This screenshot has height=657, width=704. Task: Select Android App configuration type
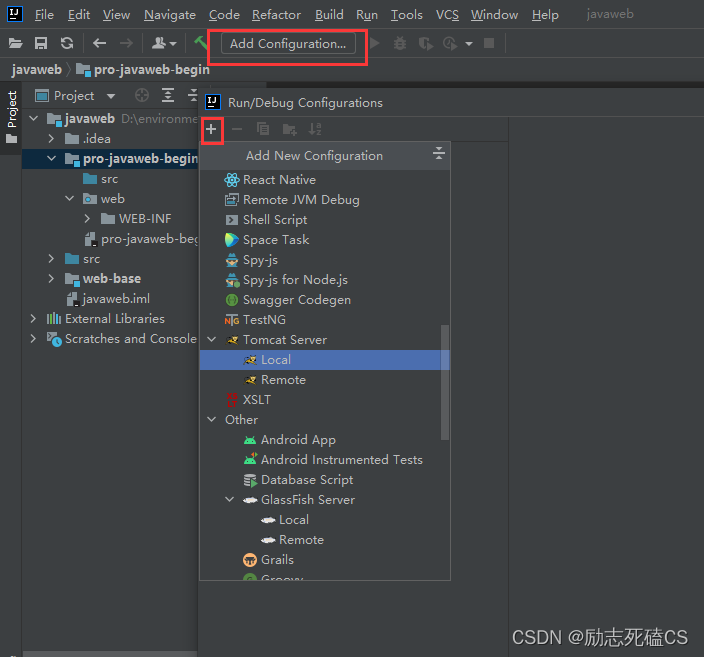[325, 440]
